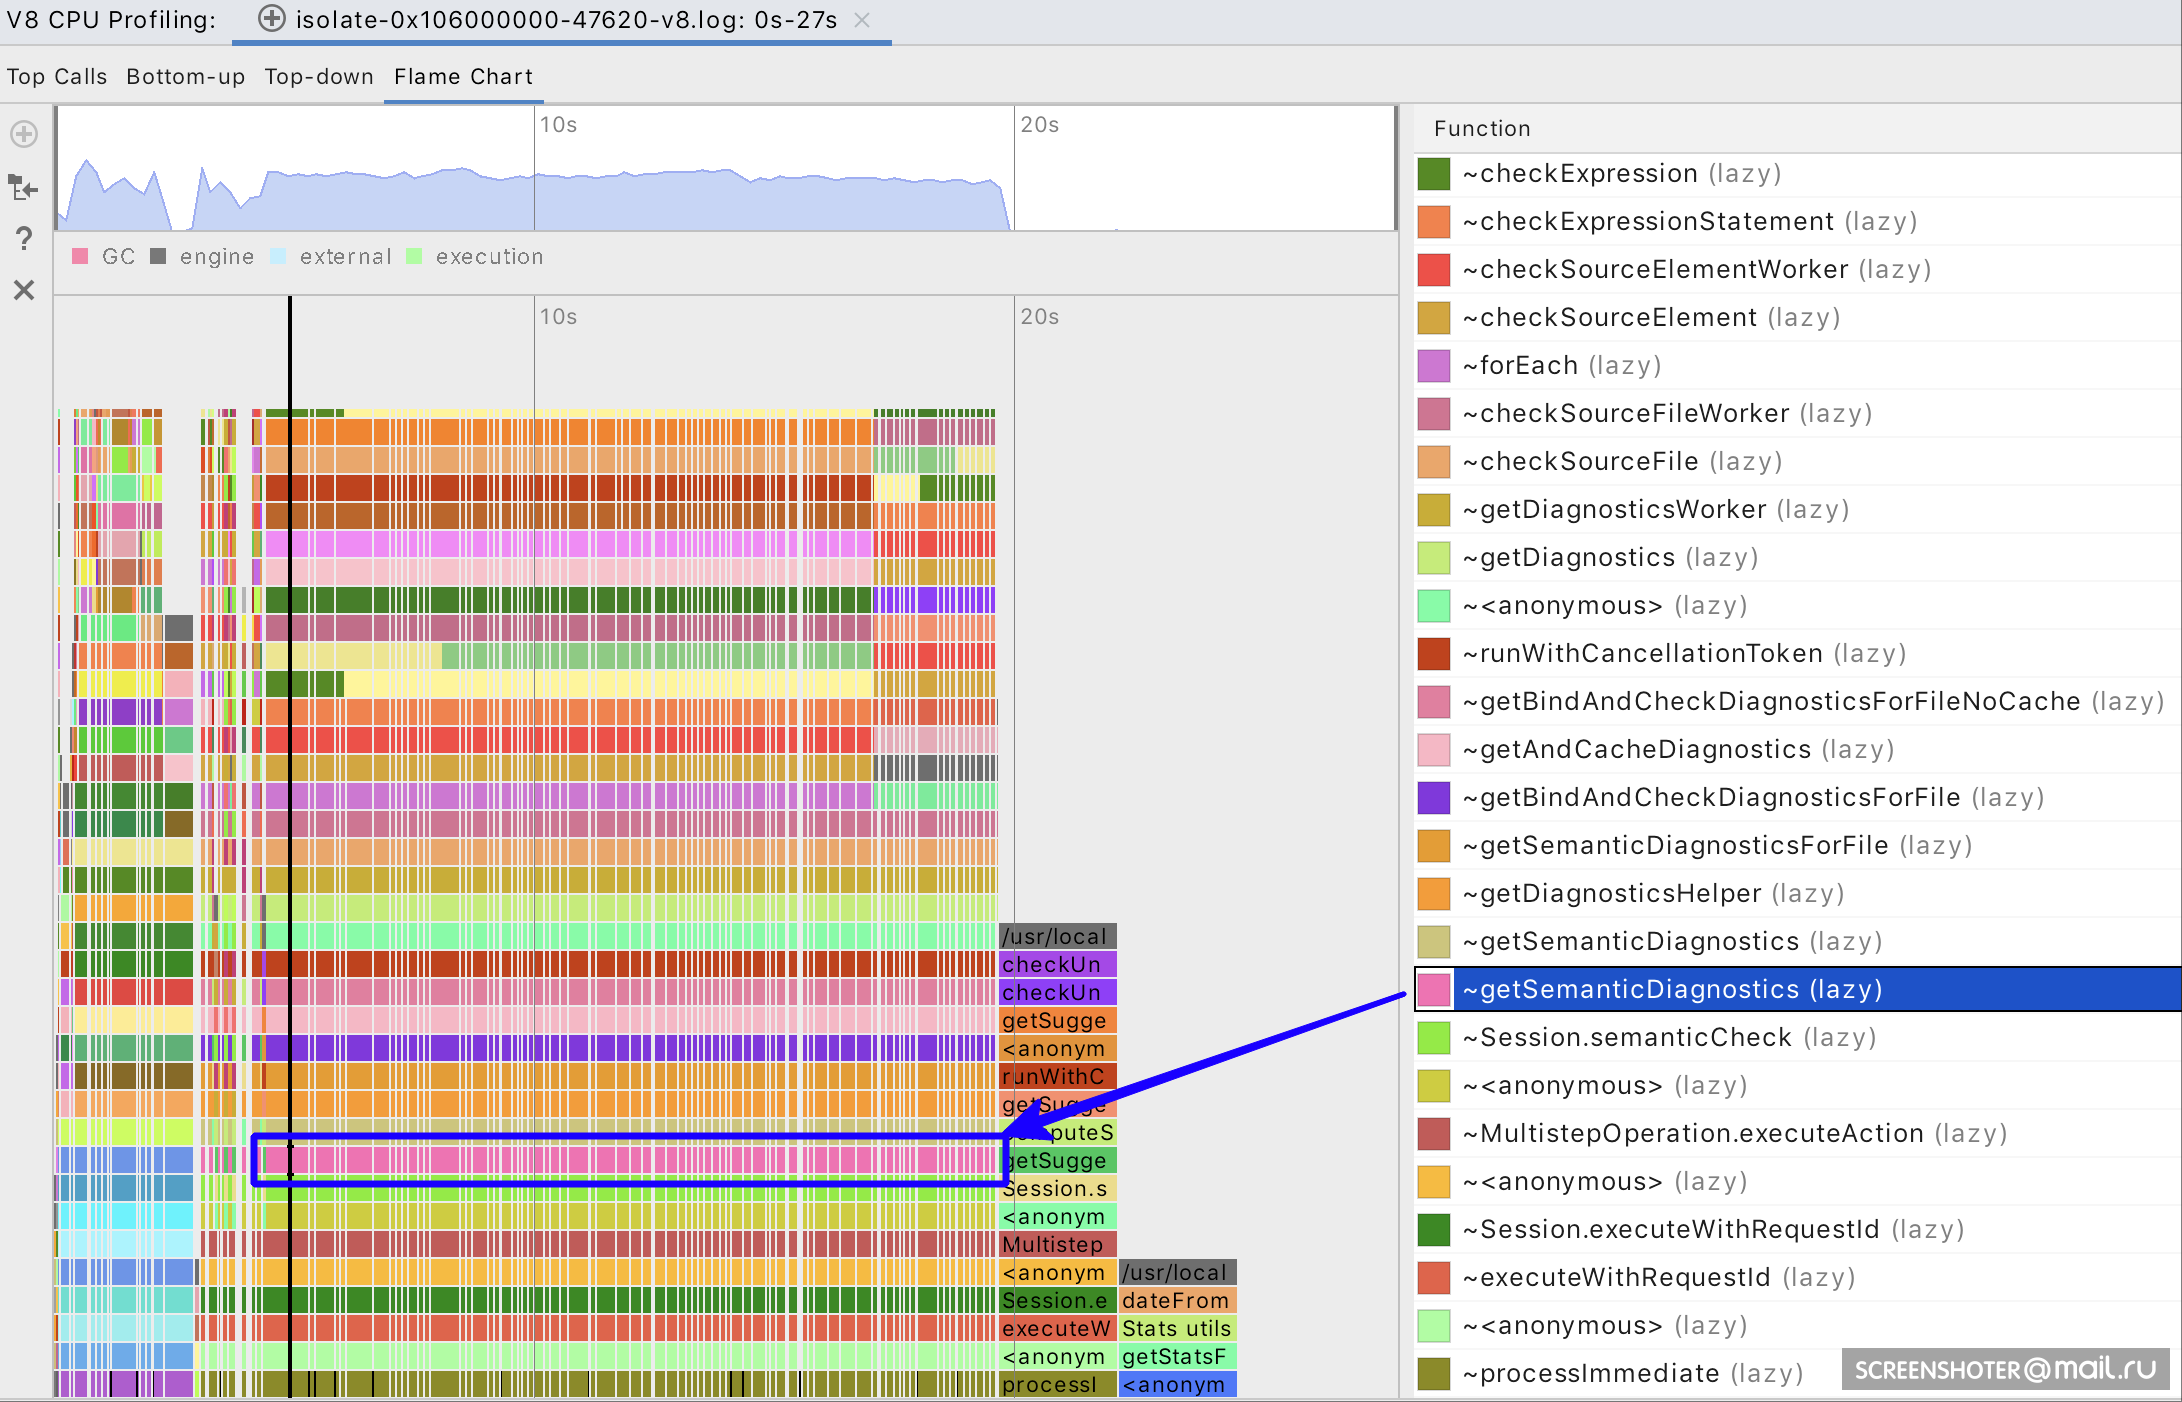Click the Function column header

click(x=1482, y=129)
